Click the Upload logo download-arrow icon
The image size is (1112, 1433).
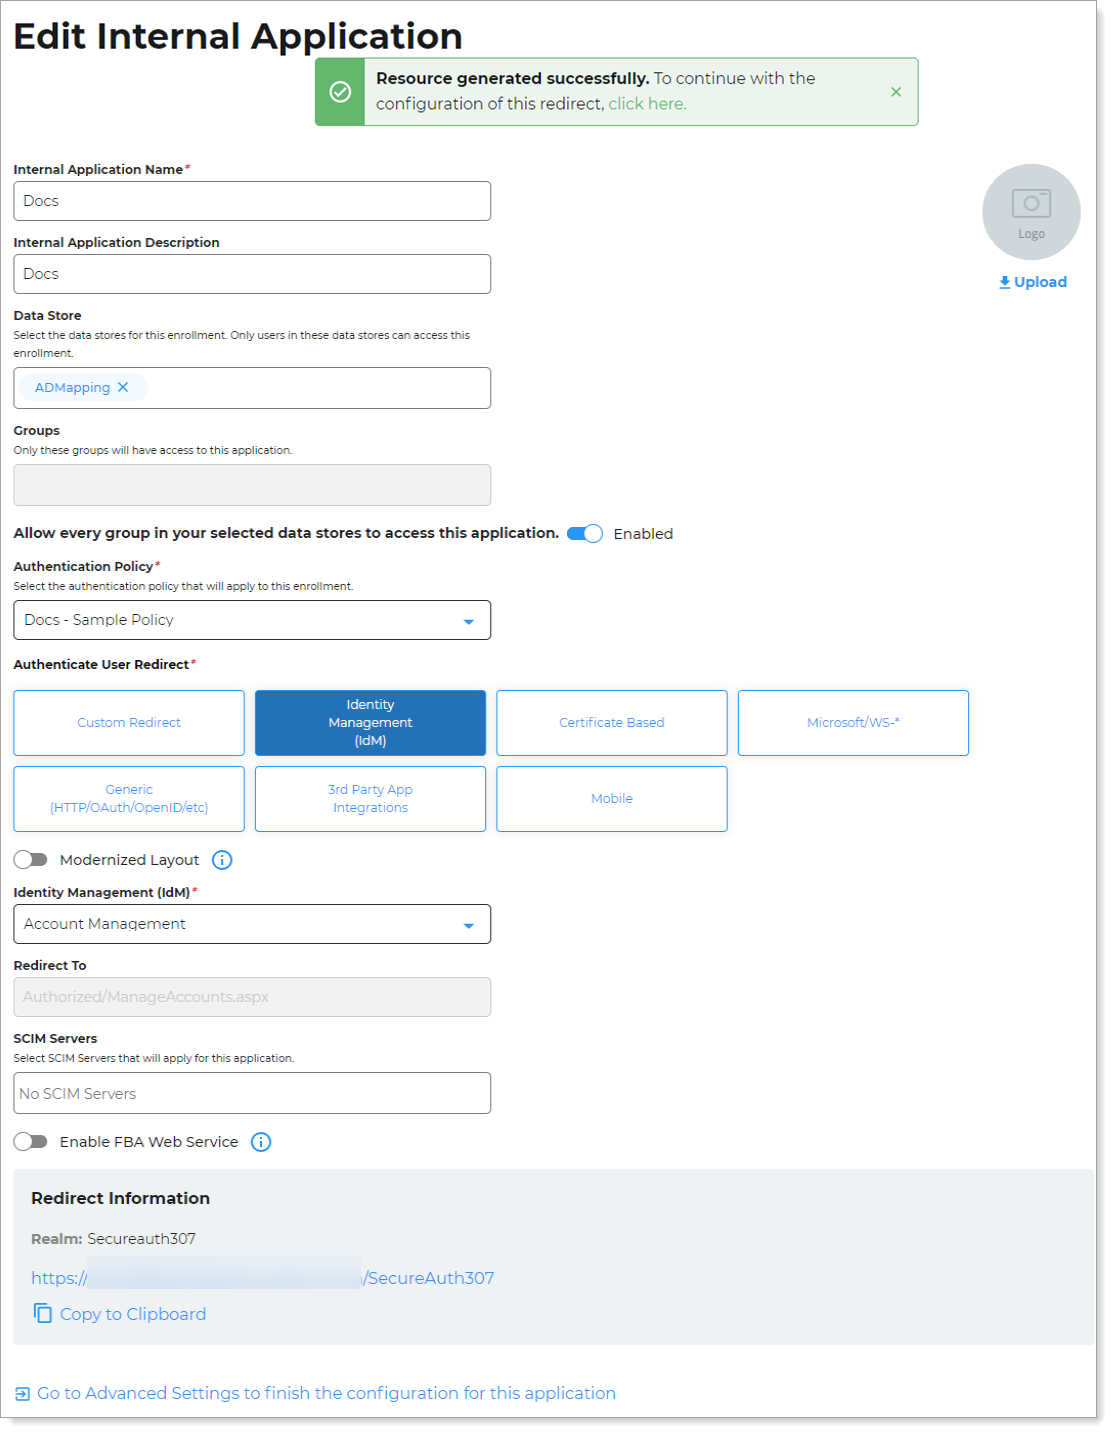coord(1005,283)
